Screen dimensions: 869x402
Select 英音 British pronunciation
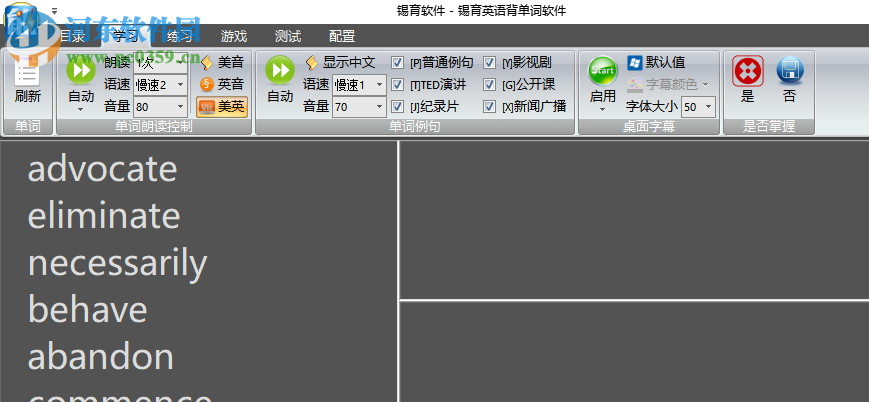click(x=222, y=84)
